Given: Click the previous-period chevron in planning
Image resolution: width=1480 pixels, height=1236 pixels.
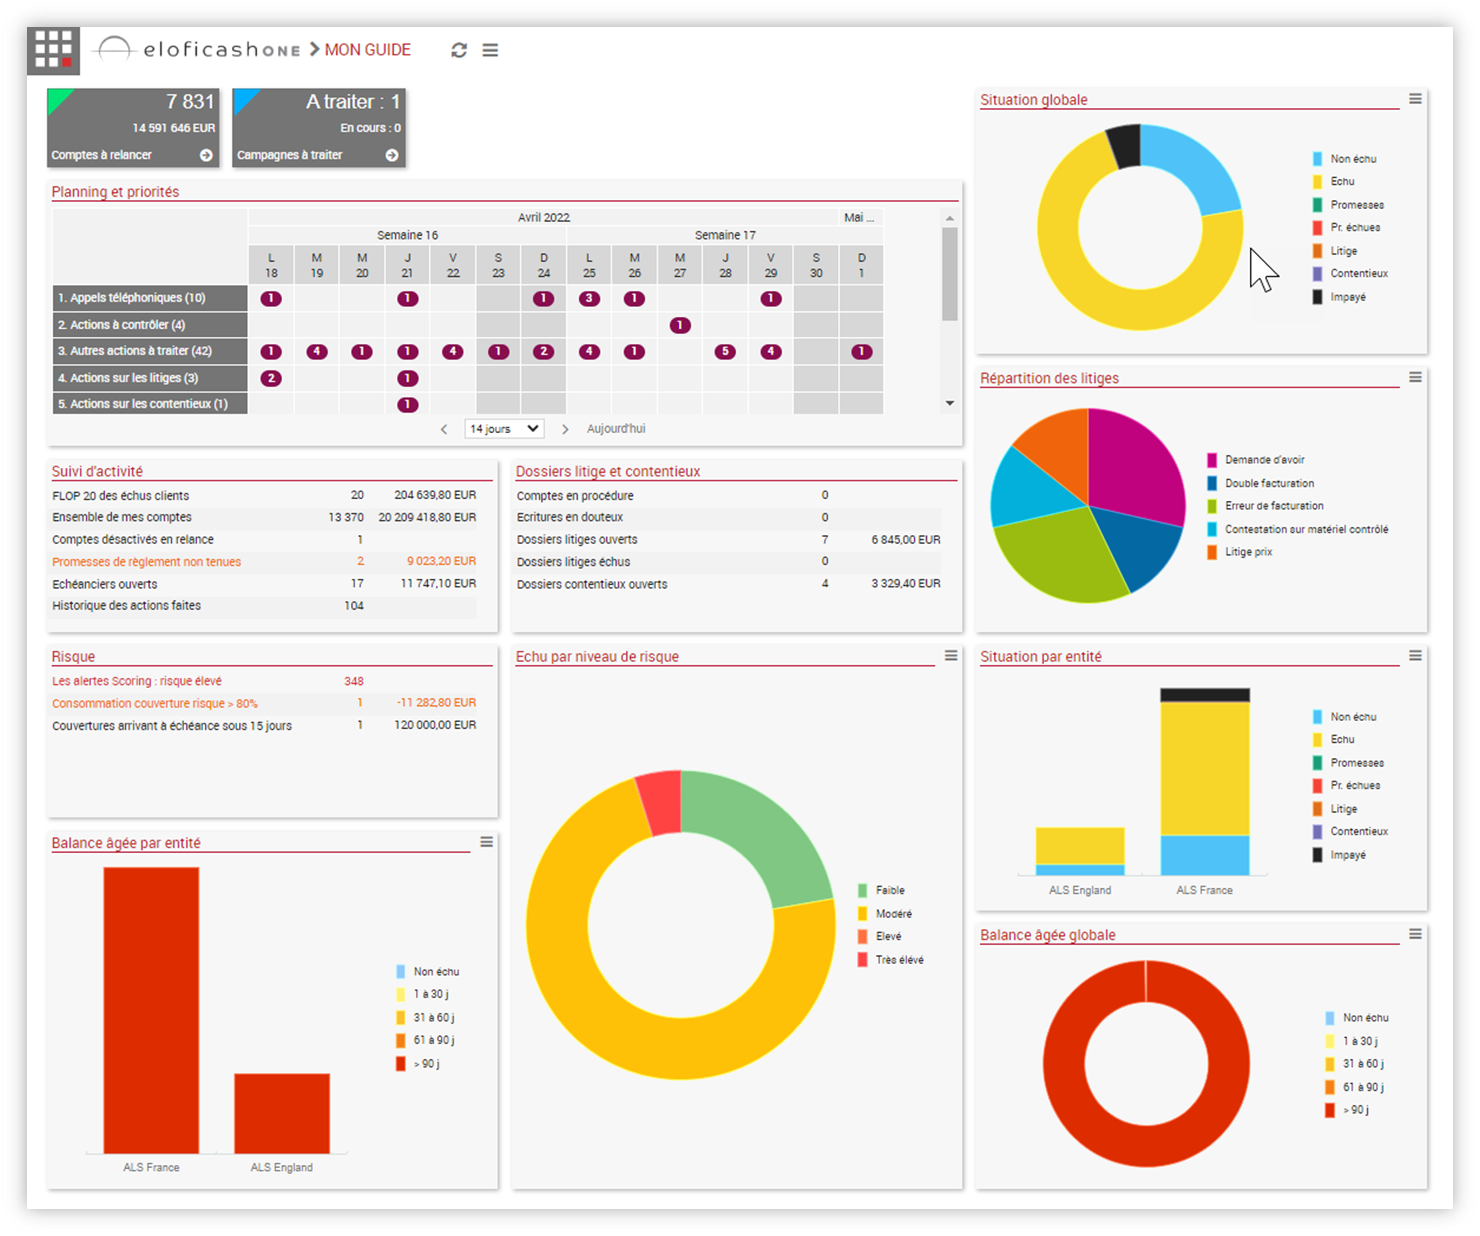Looking at the screenshot, I should tap(444, 428).
